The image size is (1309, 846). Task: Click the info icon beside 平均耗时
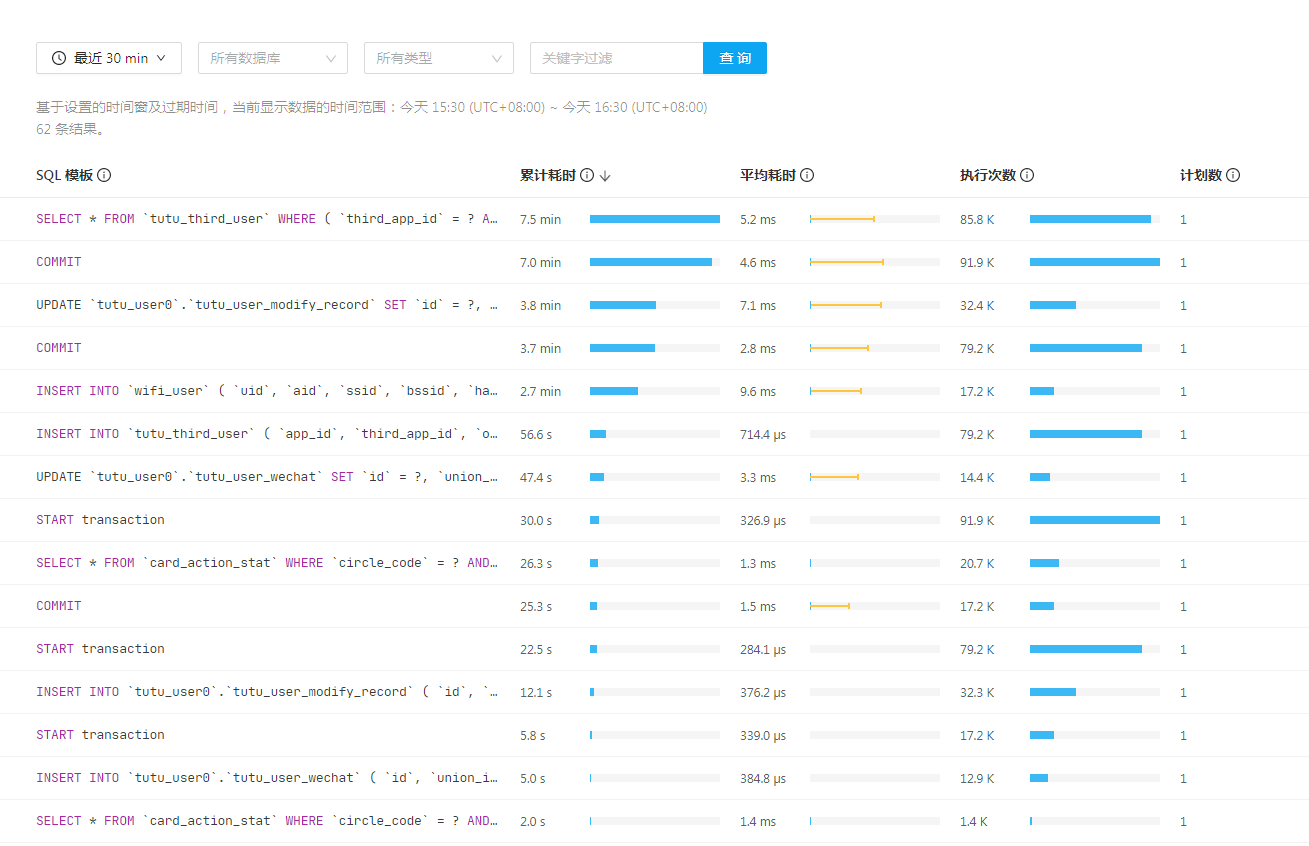click(807, 175)
